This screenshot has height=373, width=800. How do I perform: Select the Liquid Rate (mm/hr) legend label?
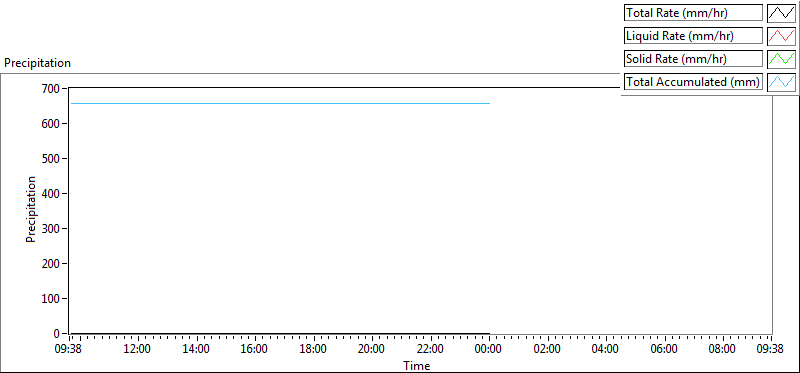point(693,36)
